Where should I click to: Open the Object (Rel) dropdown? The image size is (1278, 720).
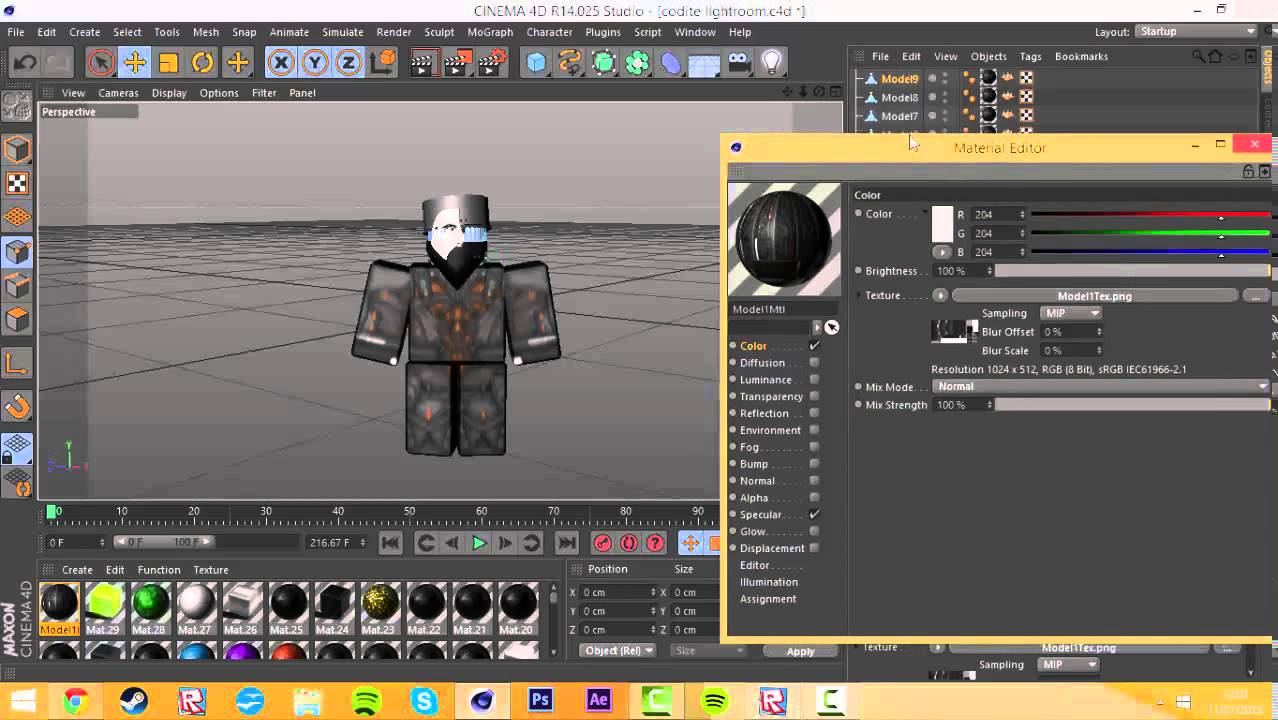coord(618,651)
